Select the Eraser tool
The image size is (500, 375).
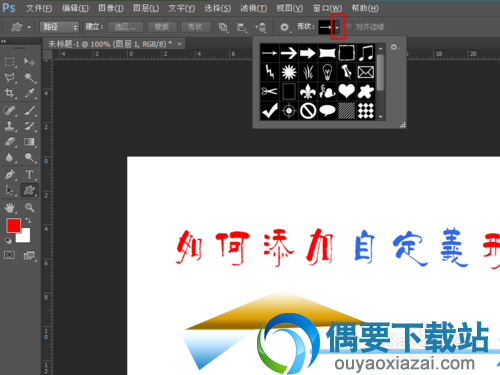tap(9, 142)
